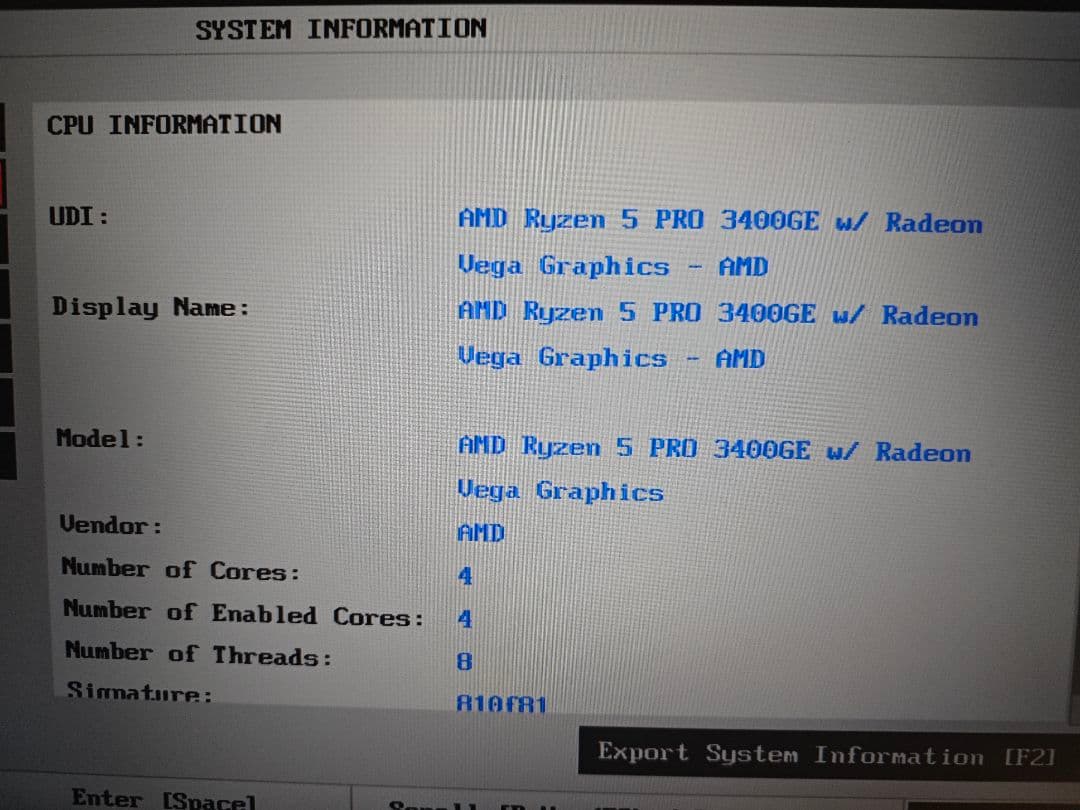Select the Number of Enabled Cores row
Viewport: 1080px width, 810px height.
pyautogui.click(x=245, y=617)
